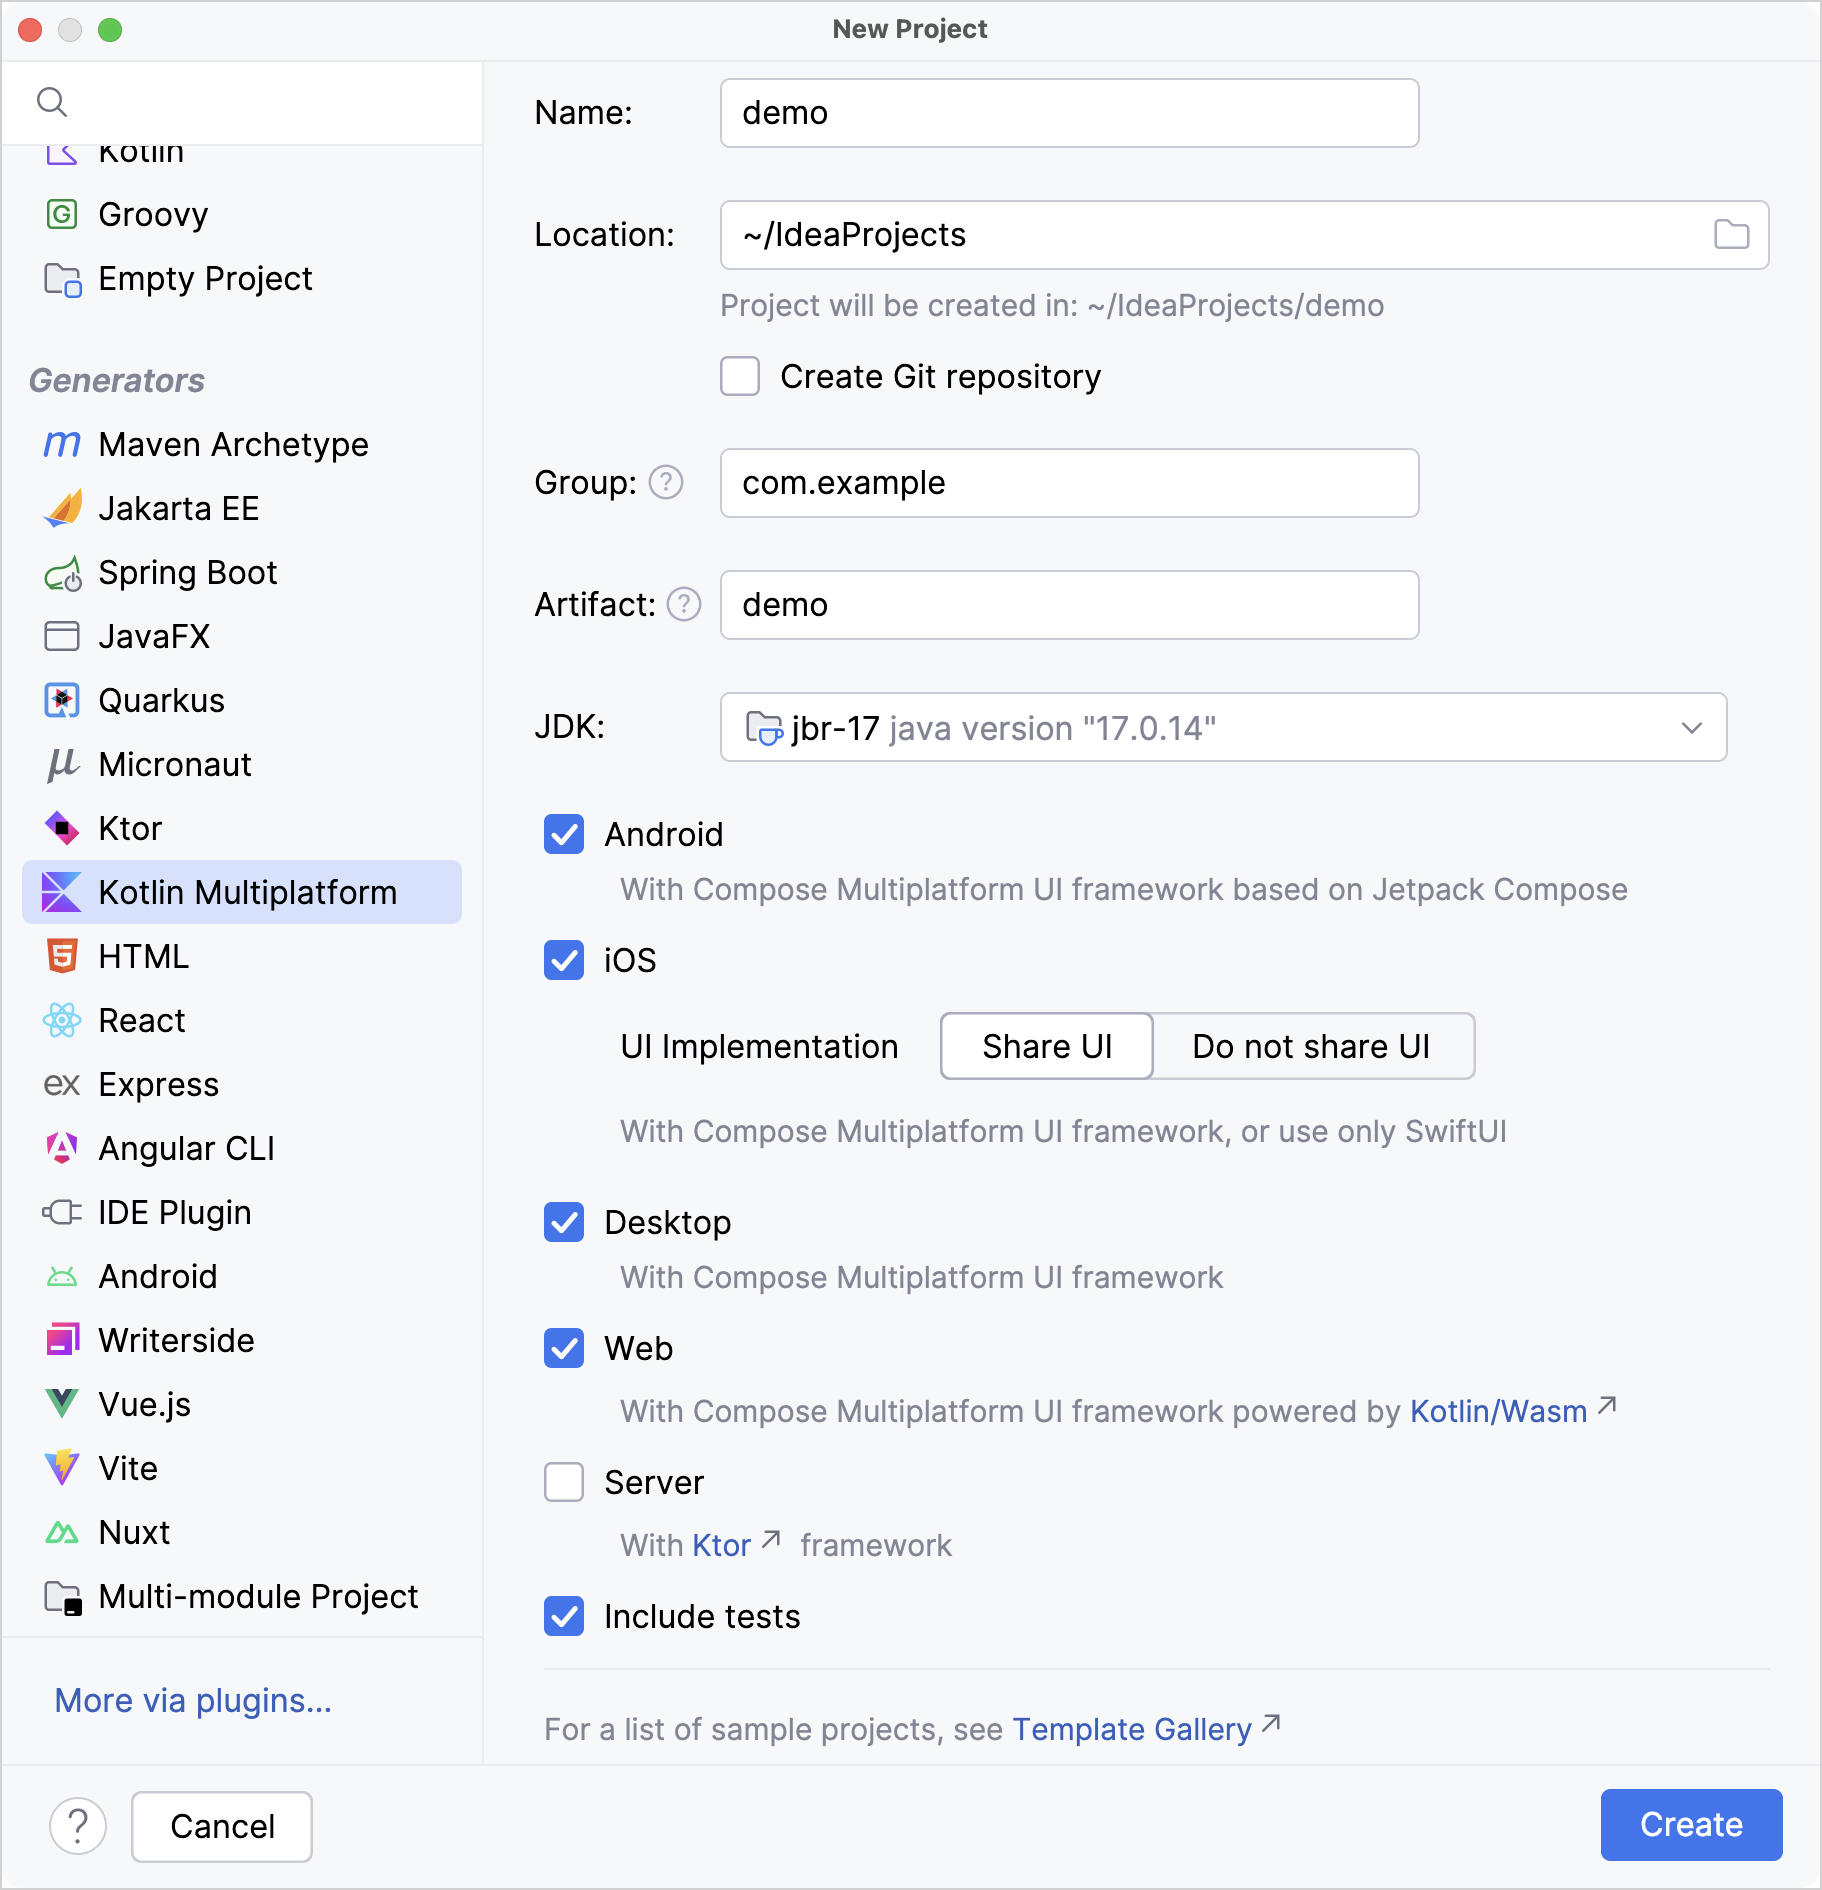Browse for a project location with the folder icon

tap(1731, 235)
